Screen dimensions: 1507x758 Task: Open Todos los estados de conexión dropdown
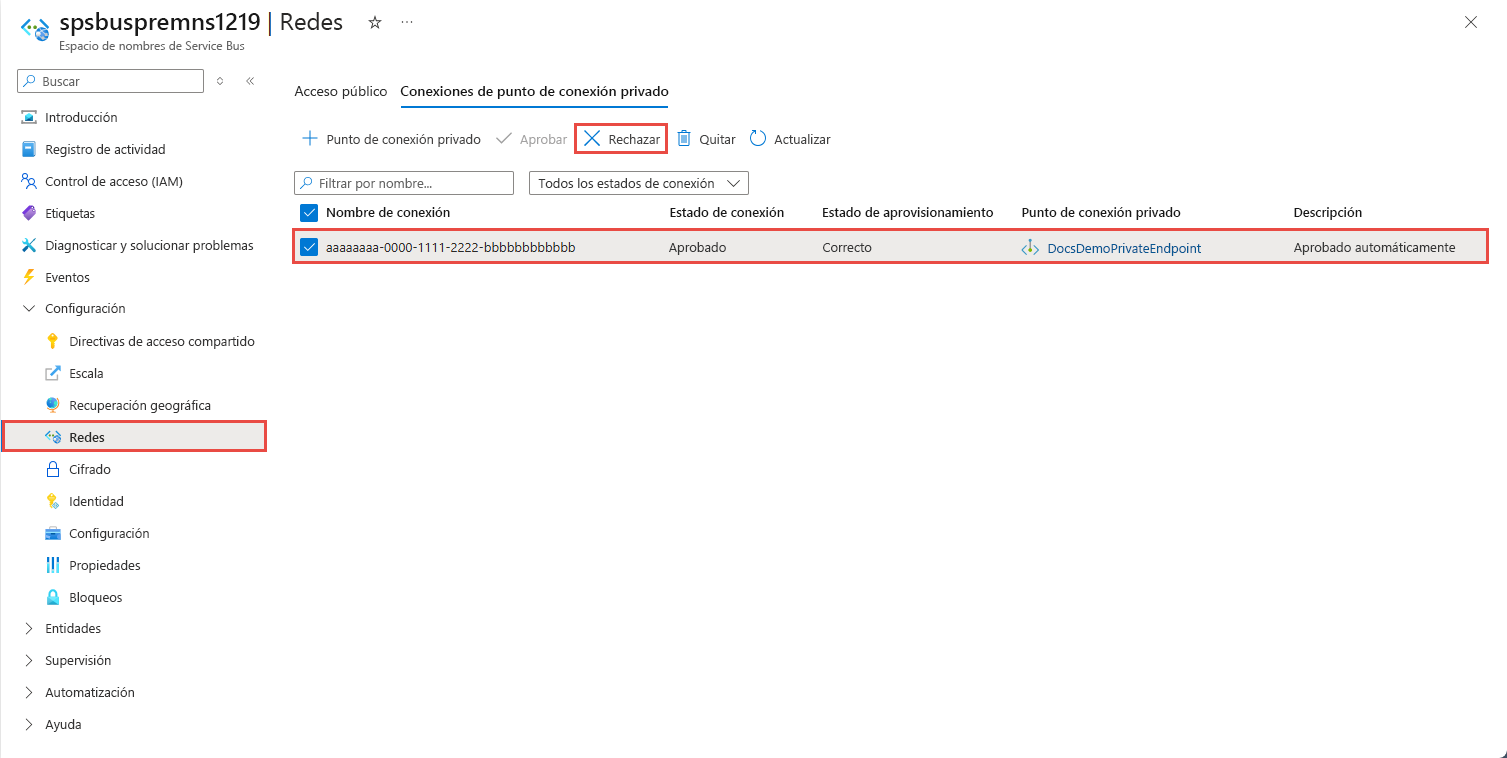(638, 183)
